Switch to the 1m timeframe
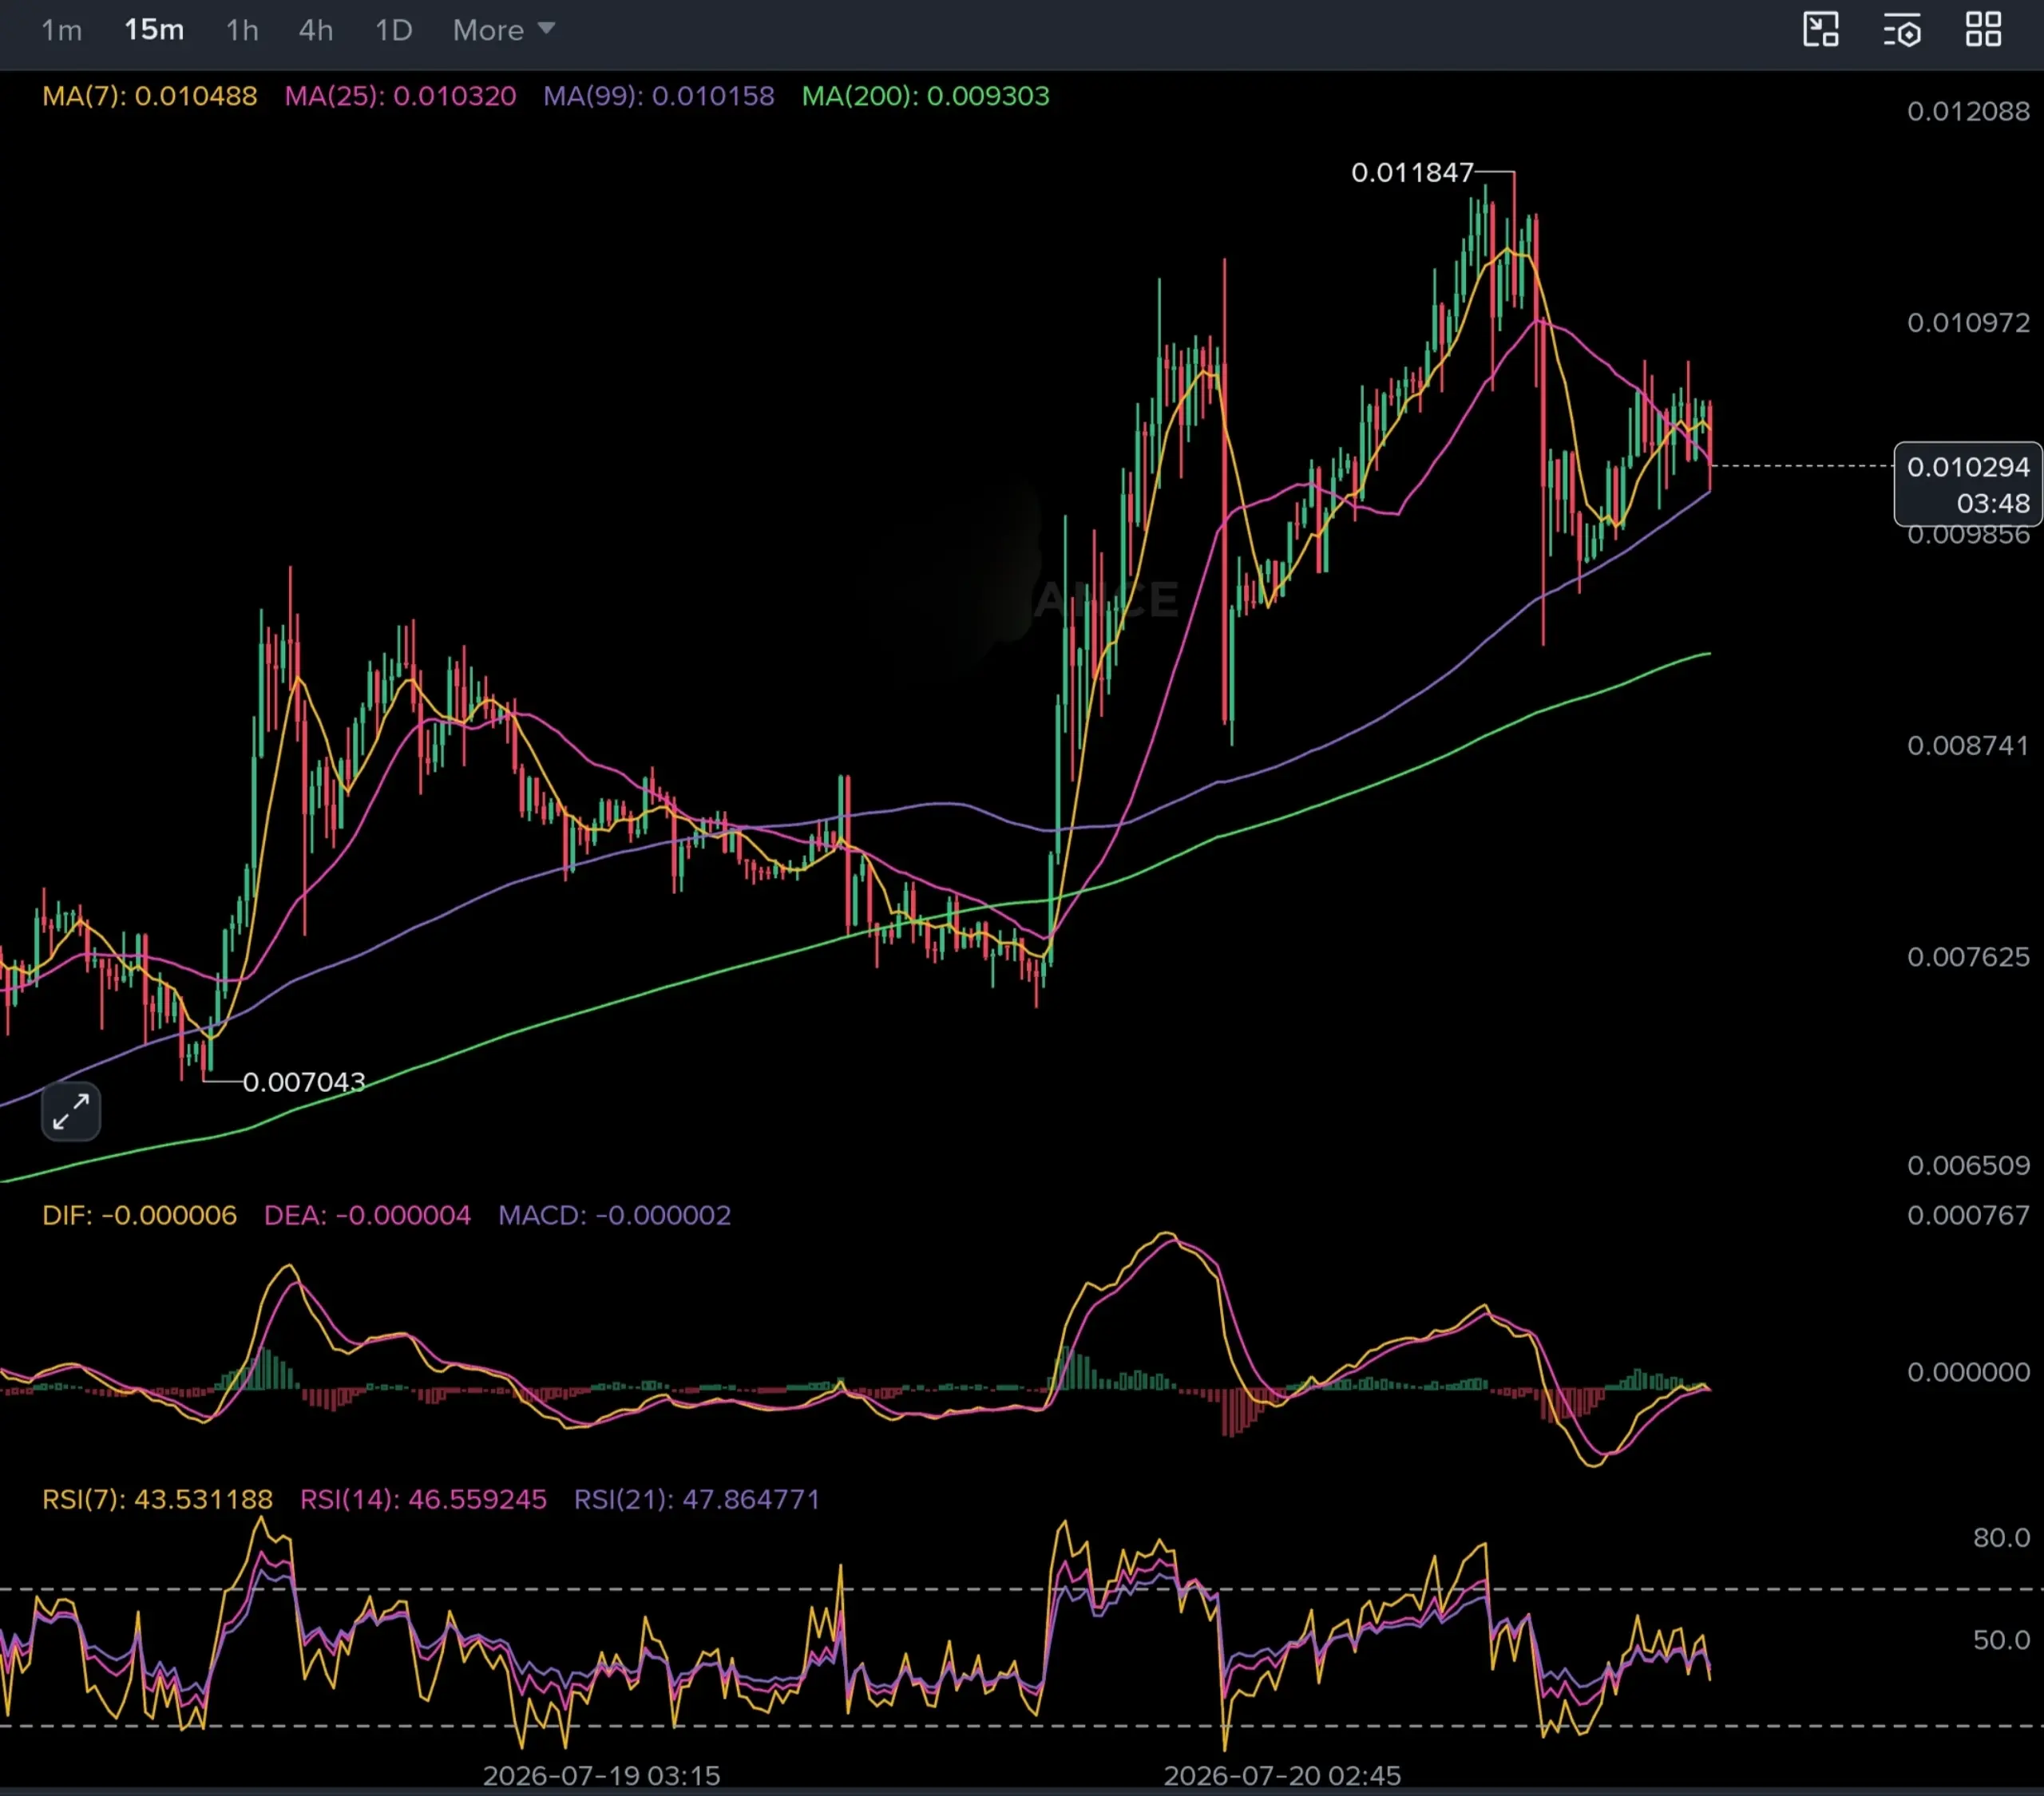The height and width of the screenshot is (1796, 2044). [62, 30]
